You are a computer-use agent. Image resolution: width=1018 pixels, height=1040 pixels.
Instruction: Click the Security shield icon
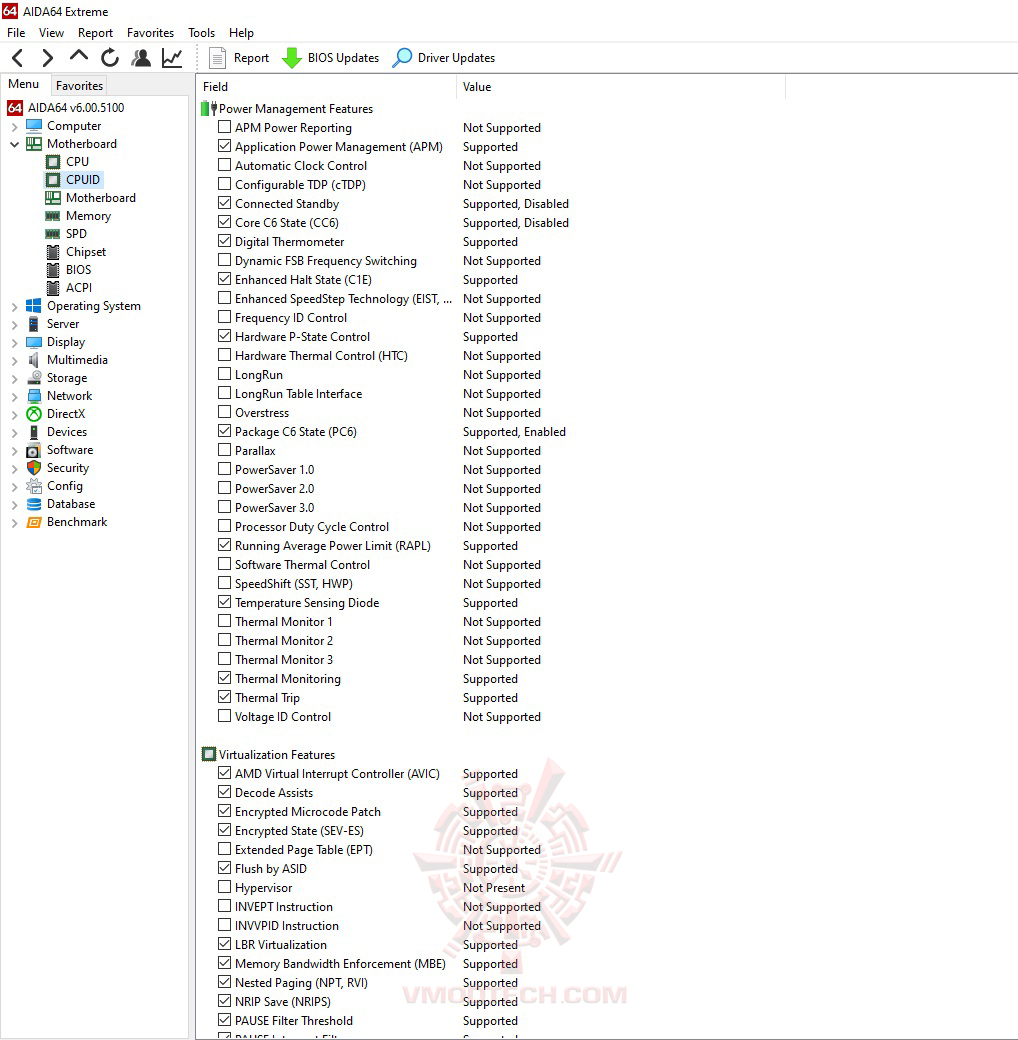(34, 468)
